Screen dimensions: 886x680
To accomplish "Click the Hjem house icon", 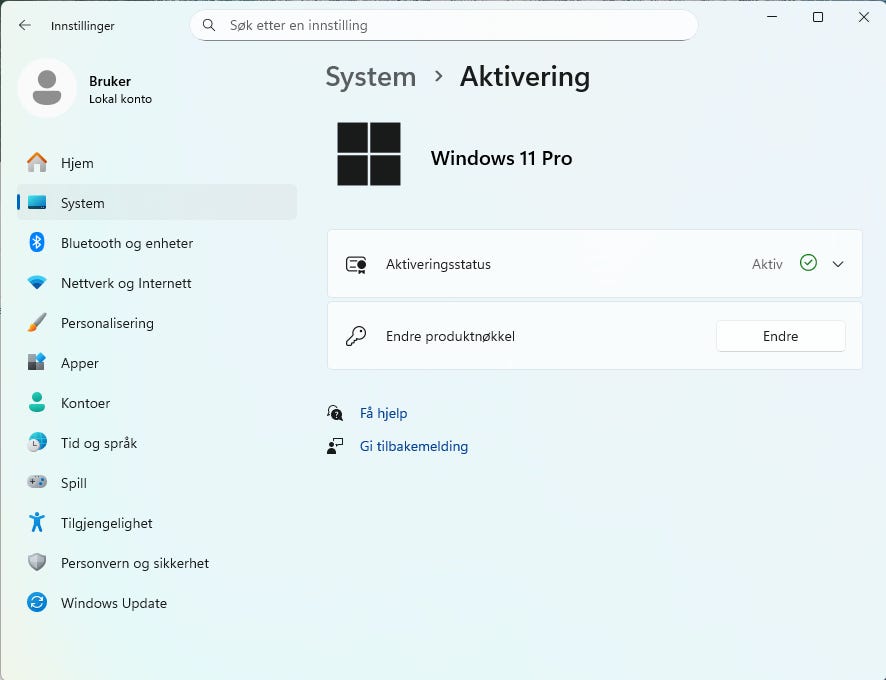I will coord(37,163).
